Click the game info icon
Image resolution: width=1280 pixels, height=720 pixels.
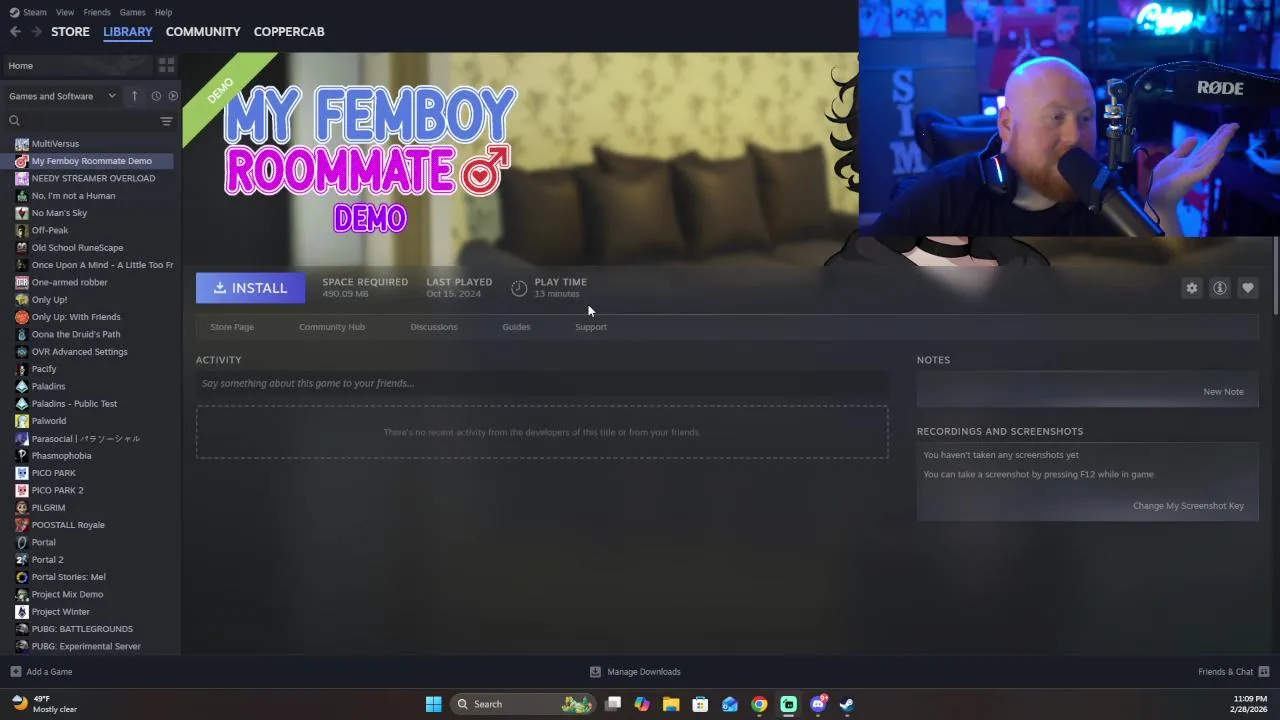point(1220,288)
